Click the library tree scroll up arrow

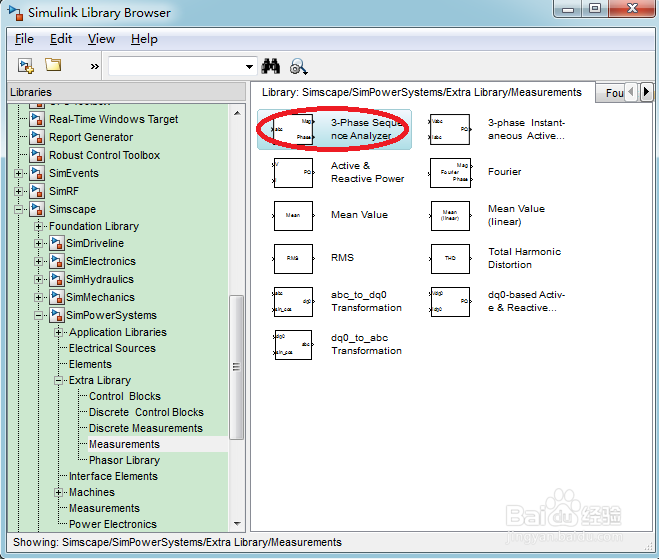(x=237, y=113)
